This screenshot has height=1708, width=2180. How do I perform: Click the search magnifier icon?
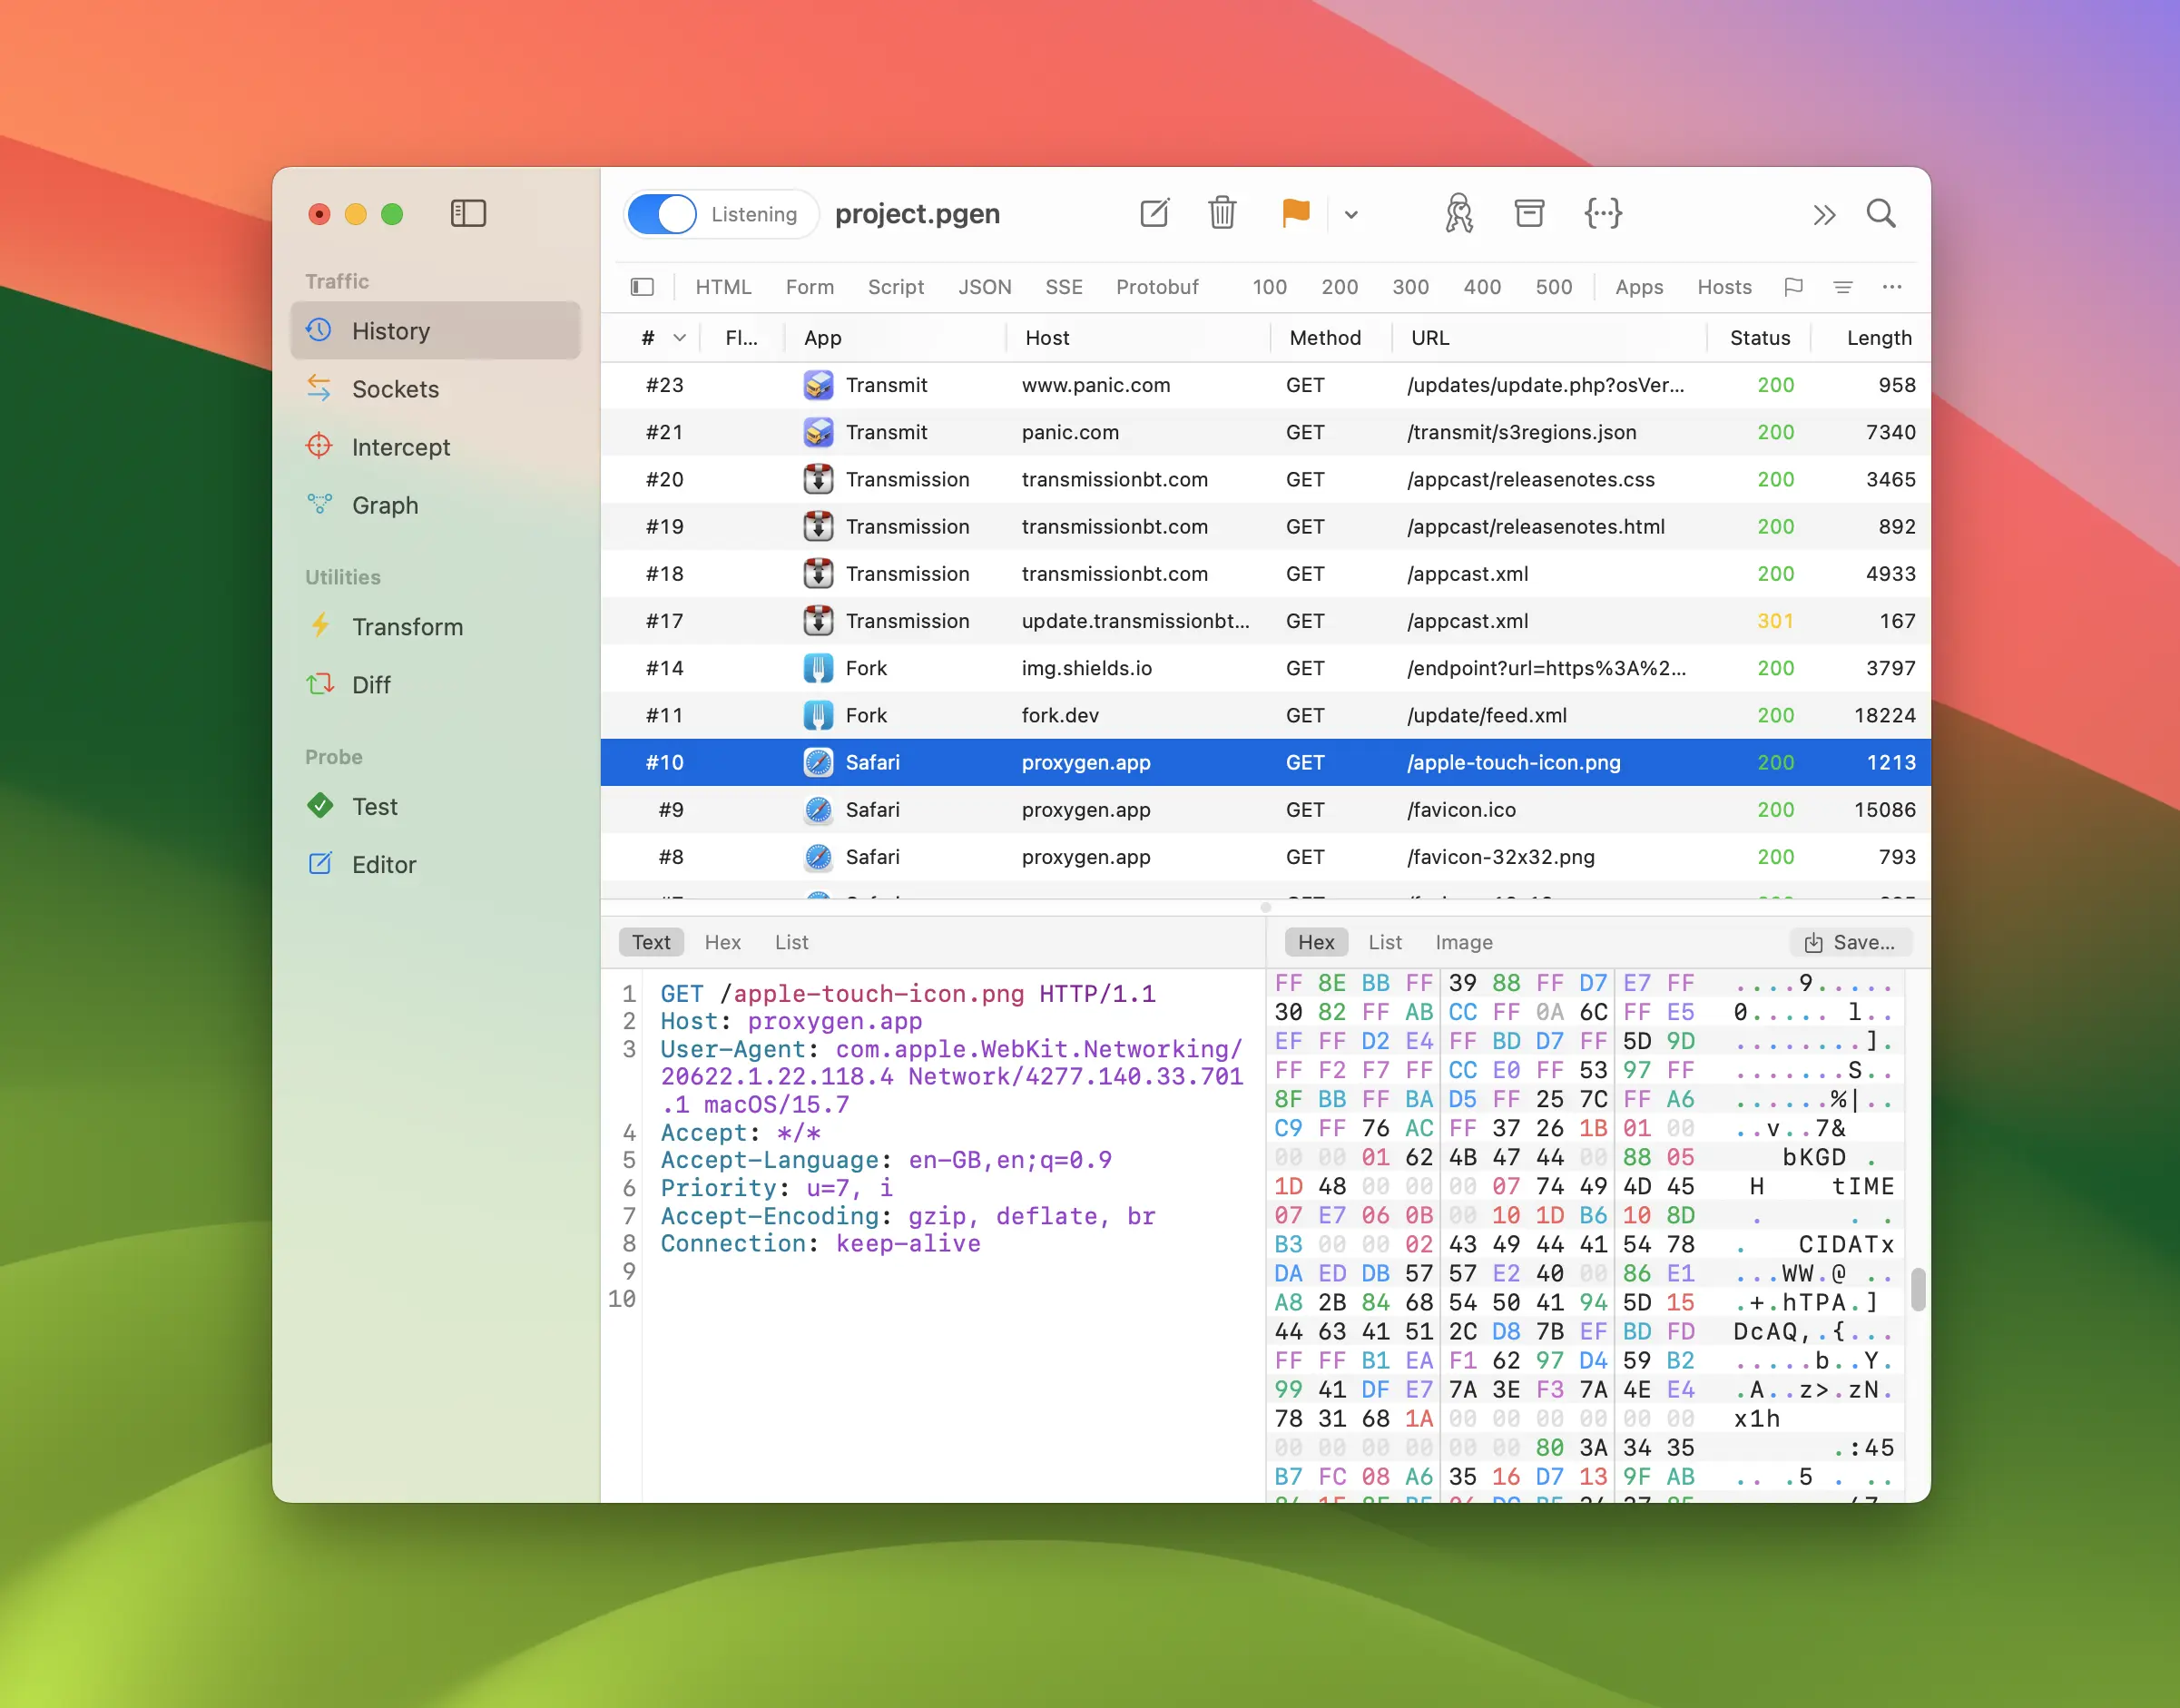[x=1881, y=213]
